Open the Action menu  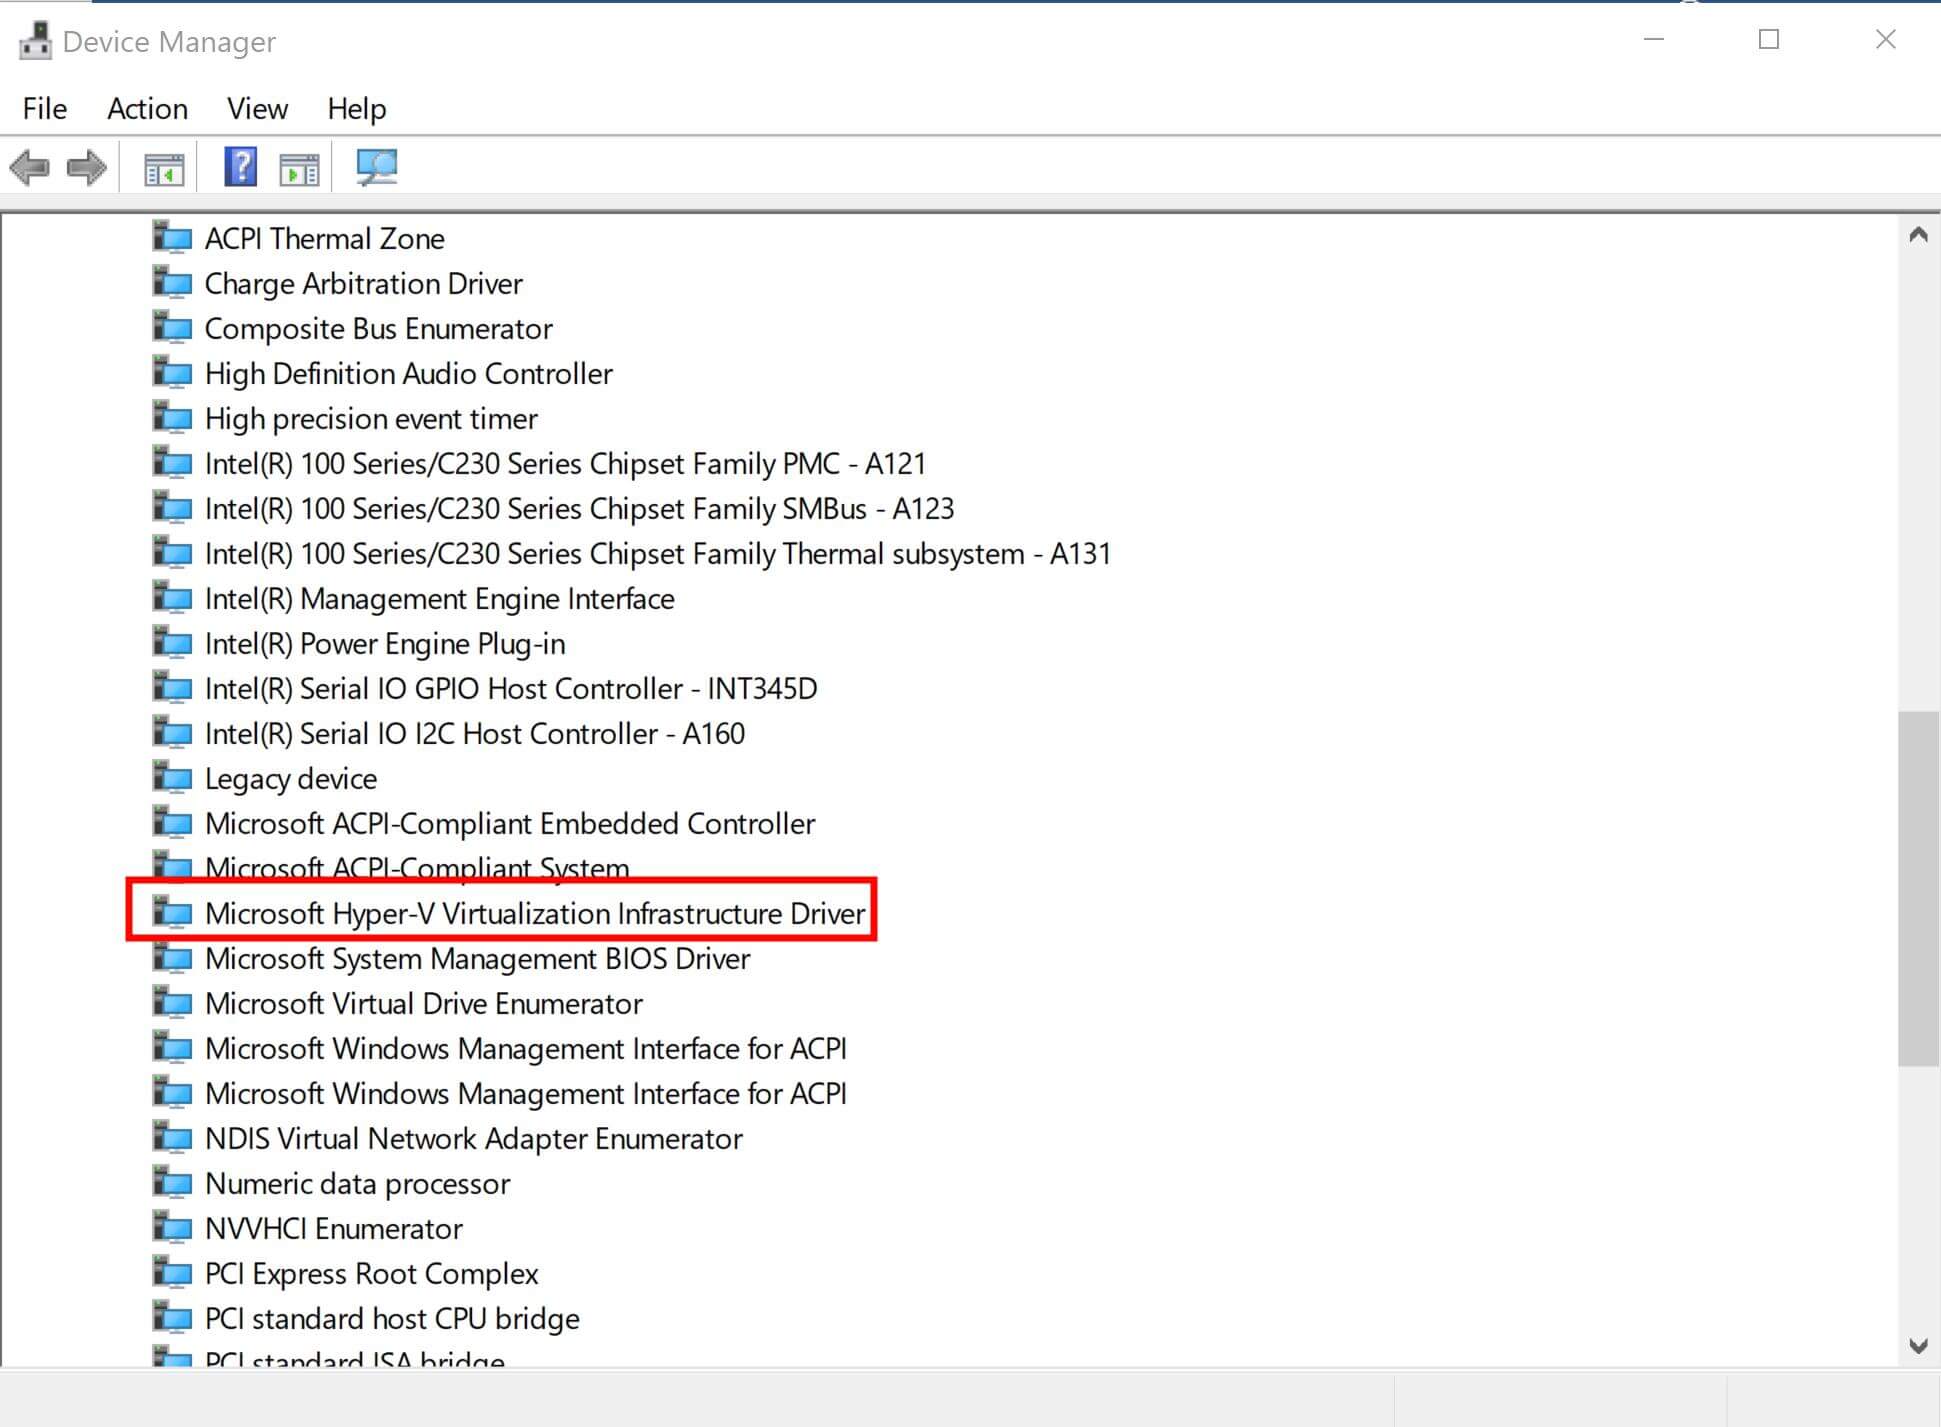(x=146, y=108)
